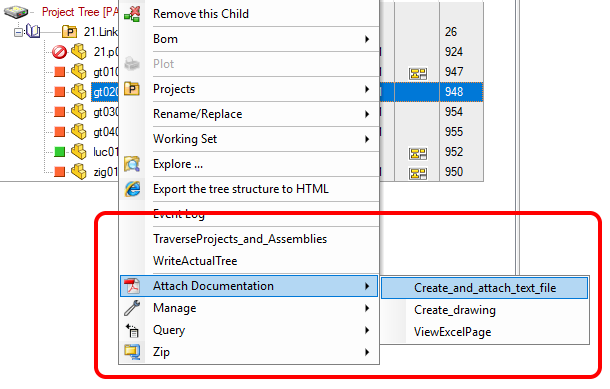The height and width of the screenshot is (389, 610).
Task: Click the structure icon in row 950
Action: click(418, 173)
